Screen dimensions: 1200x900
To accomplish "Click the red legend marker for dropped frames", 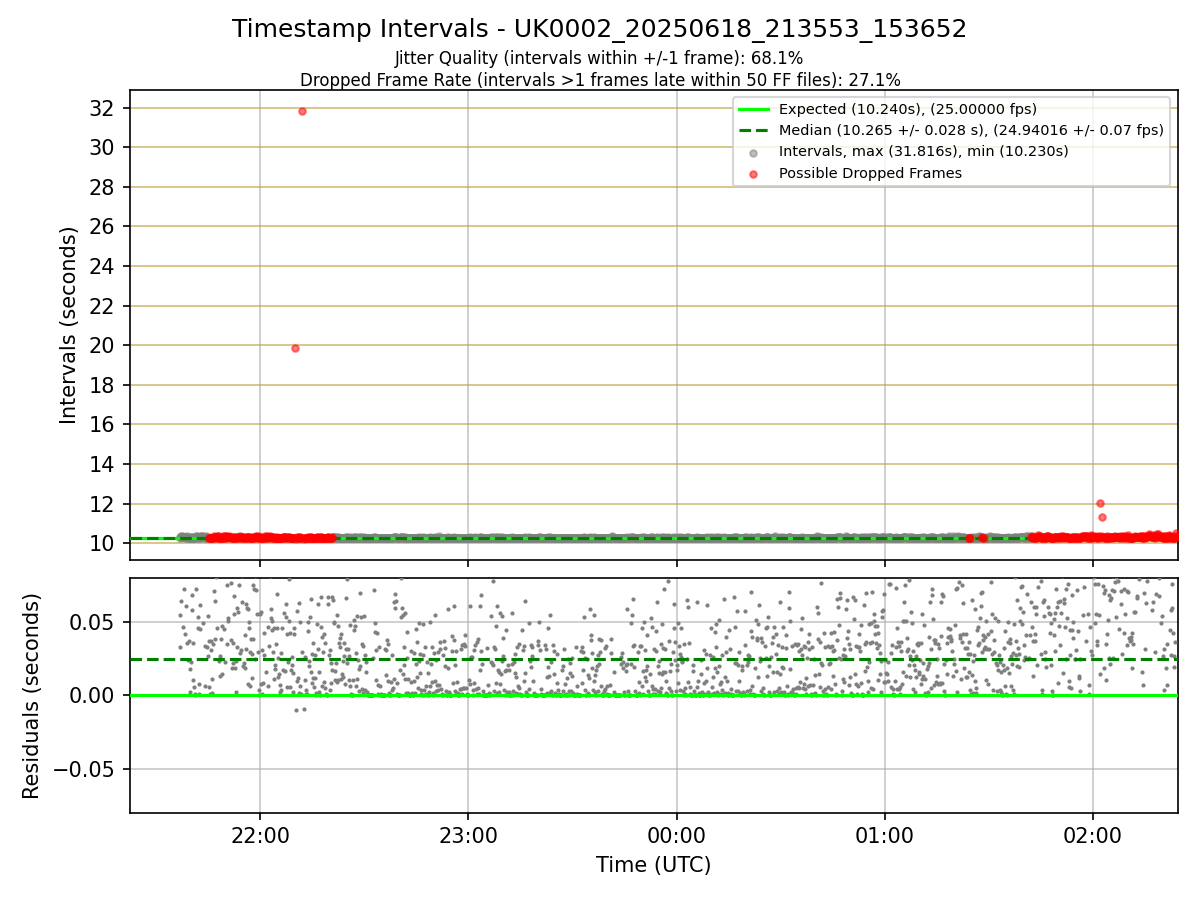I will 754,174.
